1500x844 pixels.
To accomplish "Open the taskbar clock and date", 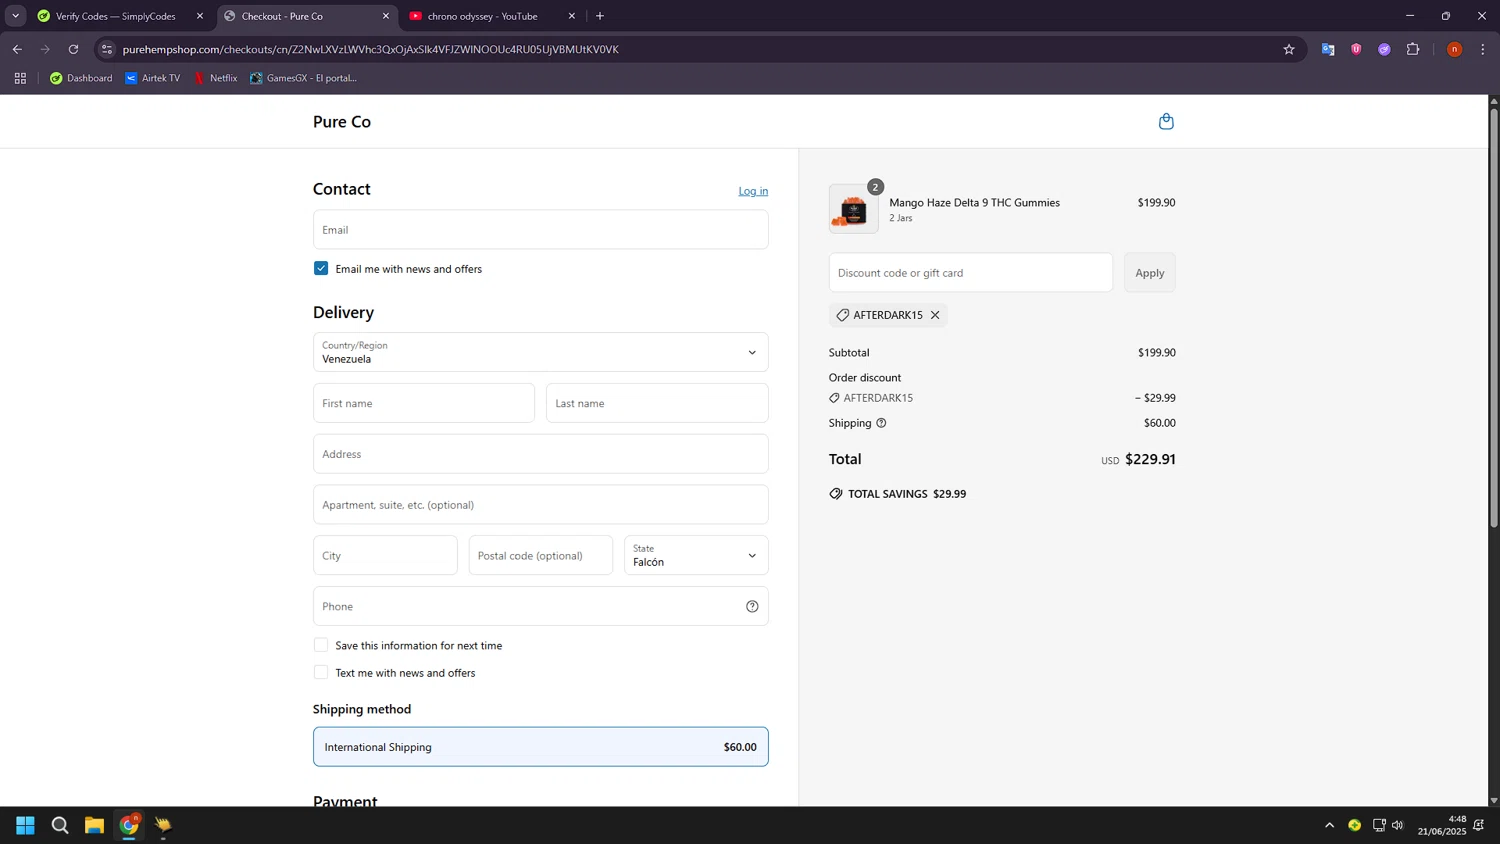I will (x=1442, y=825).
